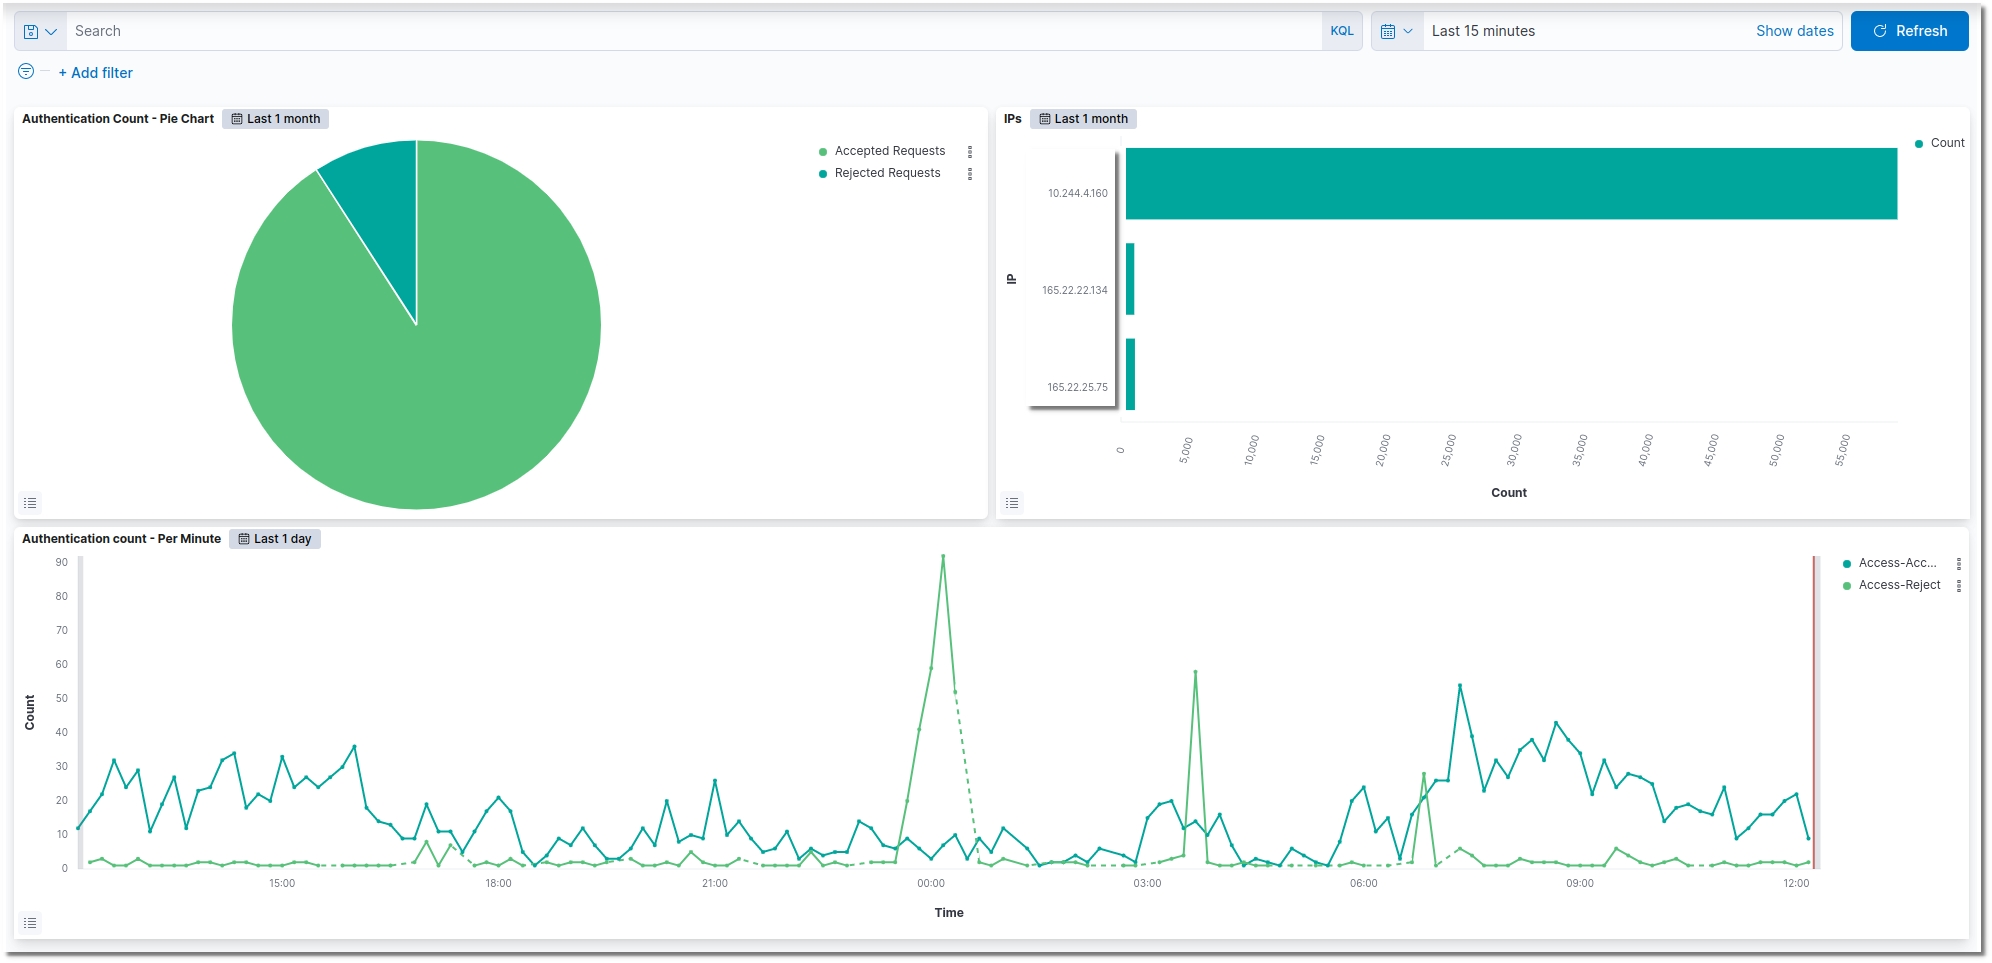The width and height of the screenshot is (1992, 963).
Task: Open options for Accepted Requests legend item
Action: tap(969, 152)
